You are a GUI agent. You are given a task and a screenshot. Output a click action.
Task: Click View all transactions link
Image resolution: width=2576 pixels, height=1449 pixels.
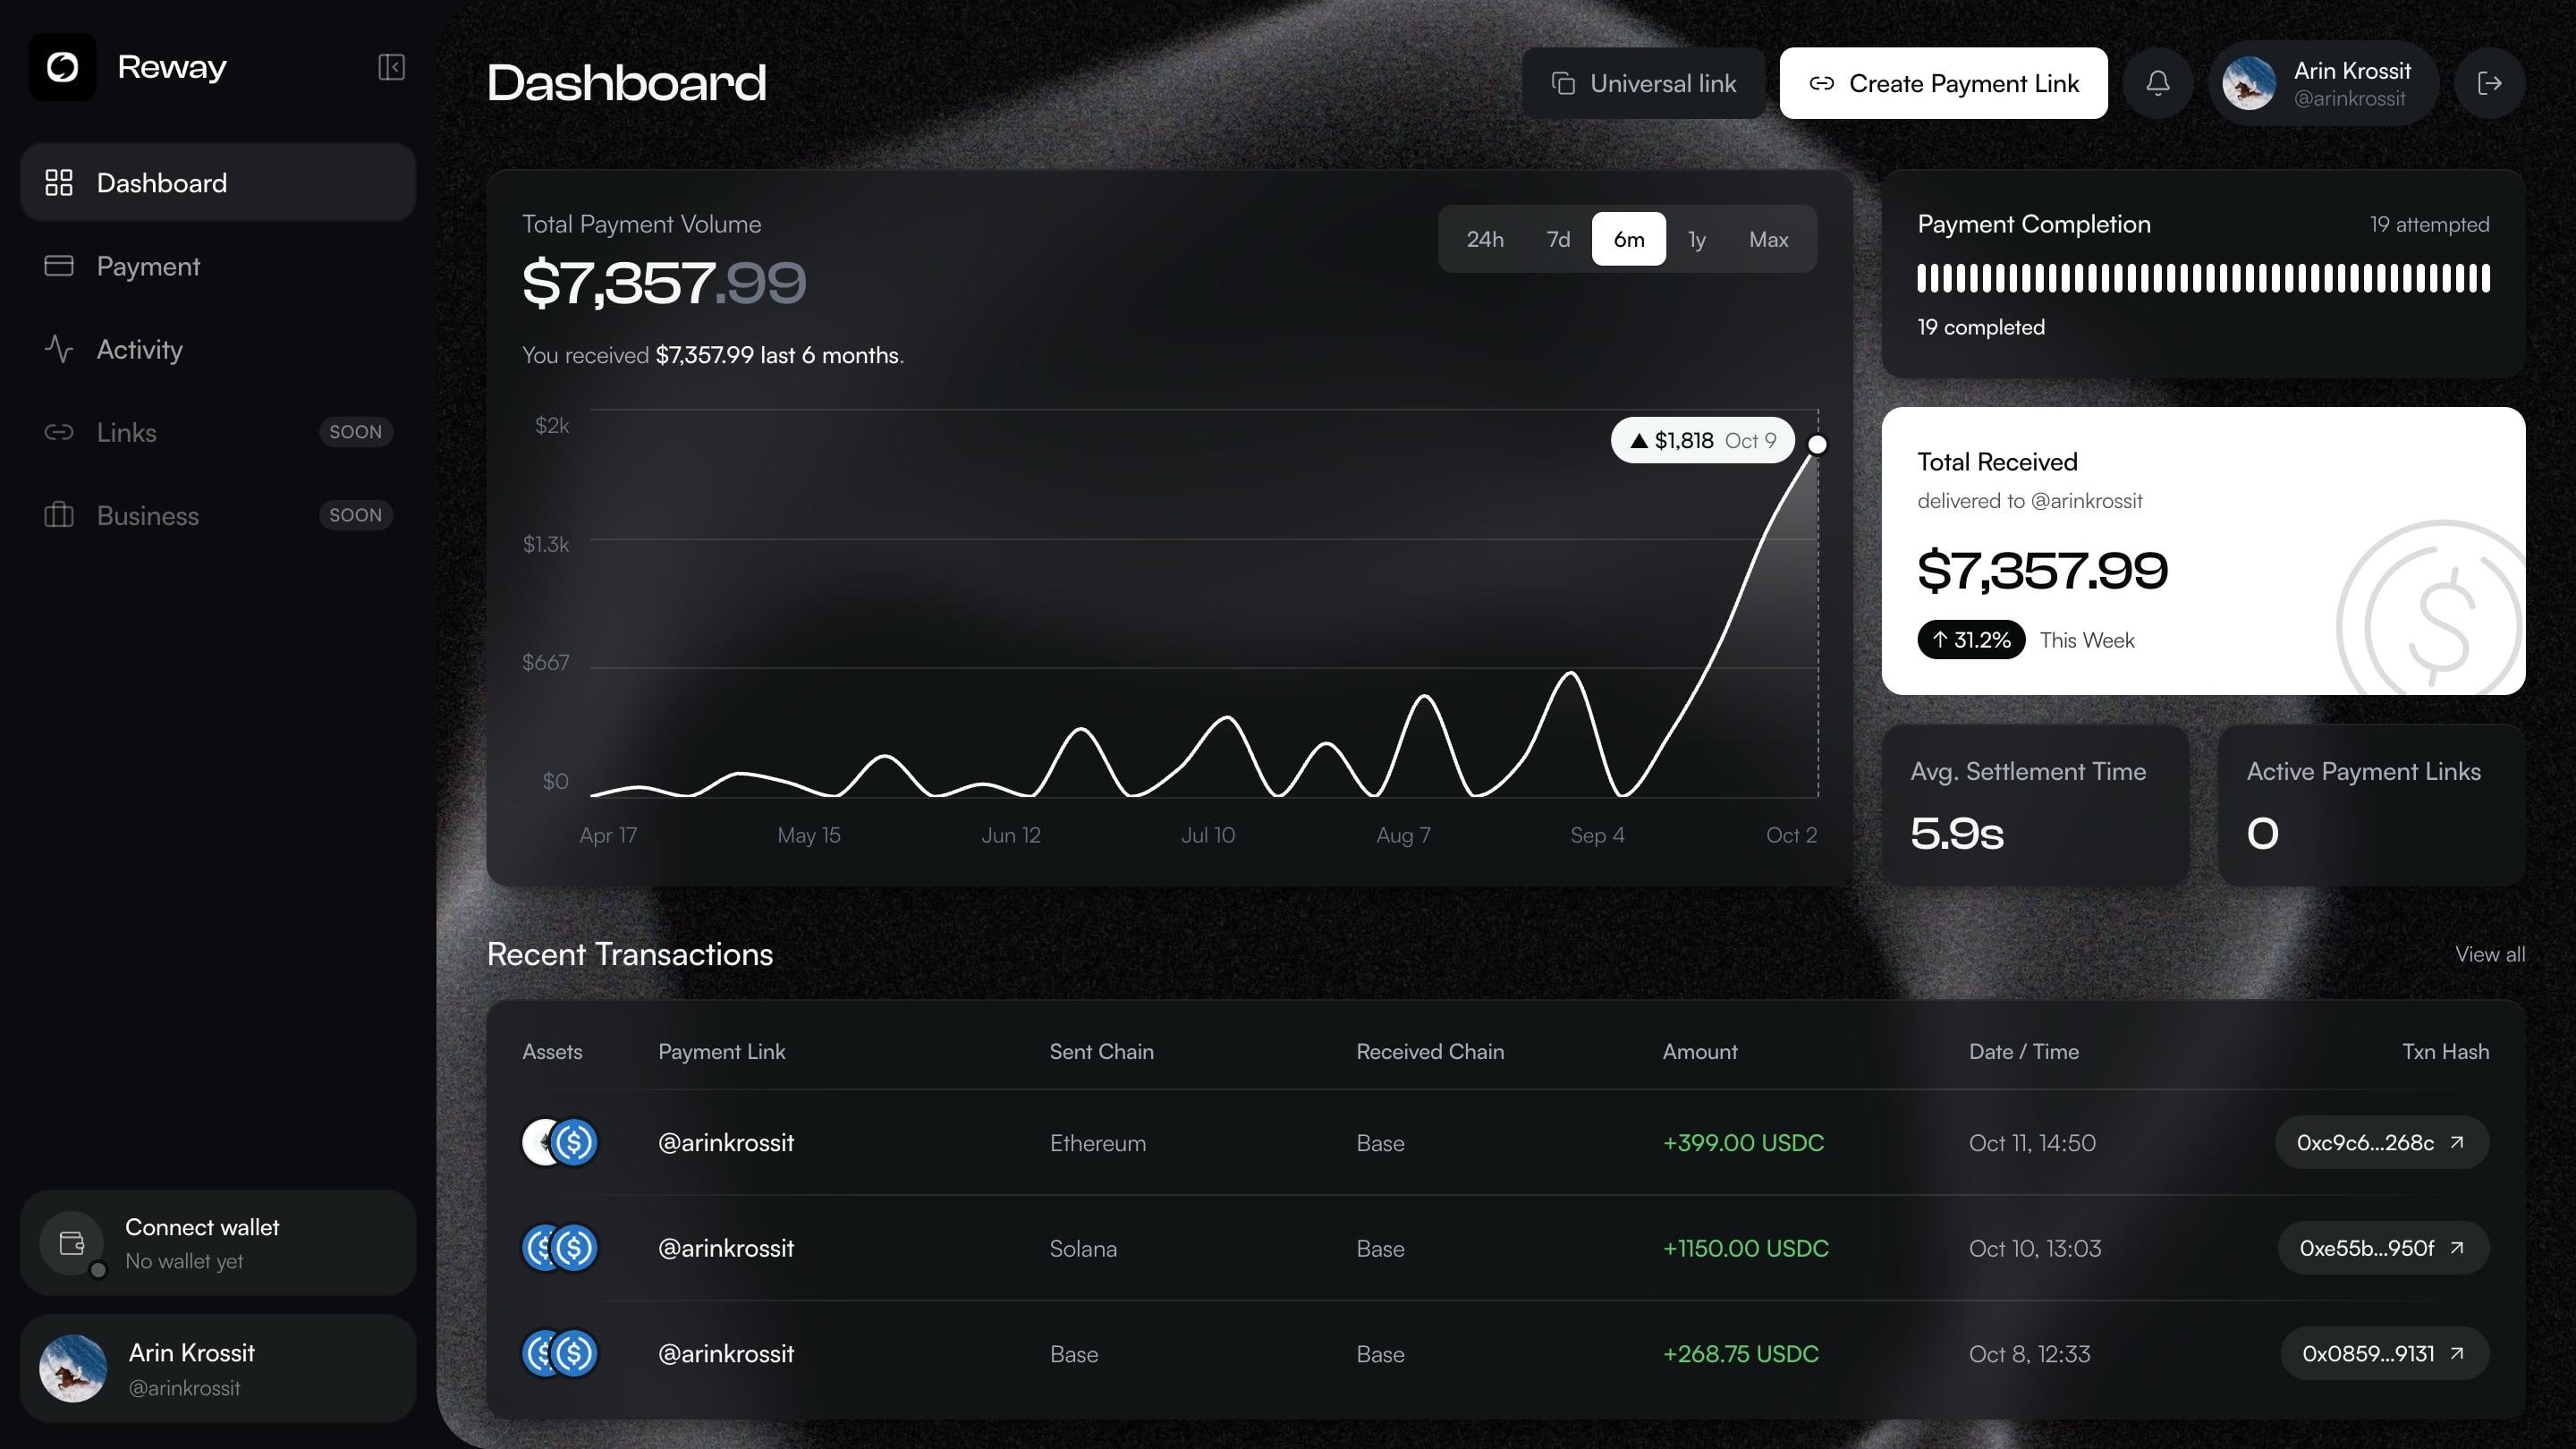2489,954
